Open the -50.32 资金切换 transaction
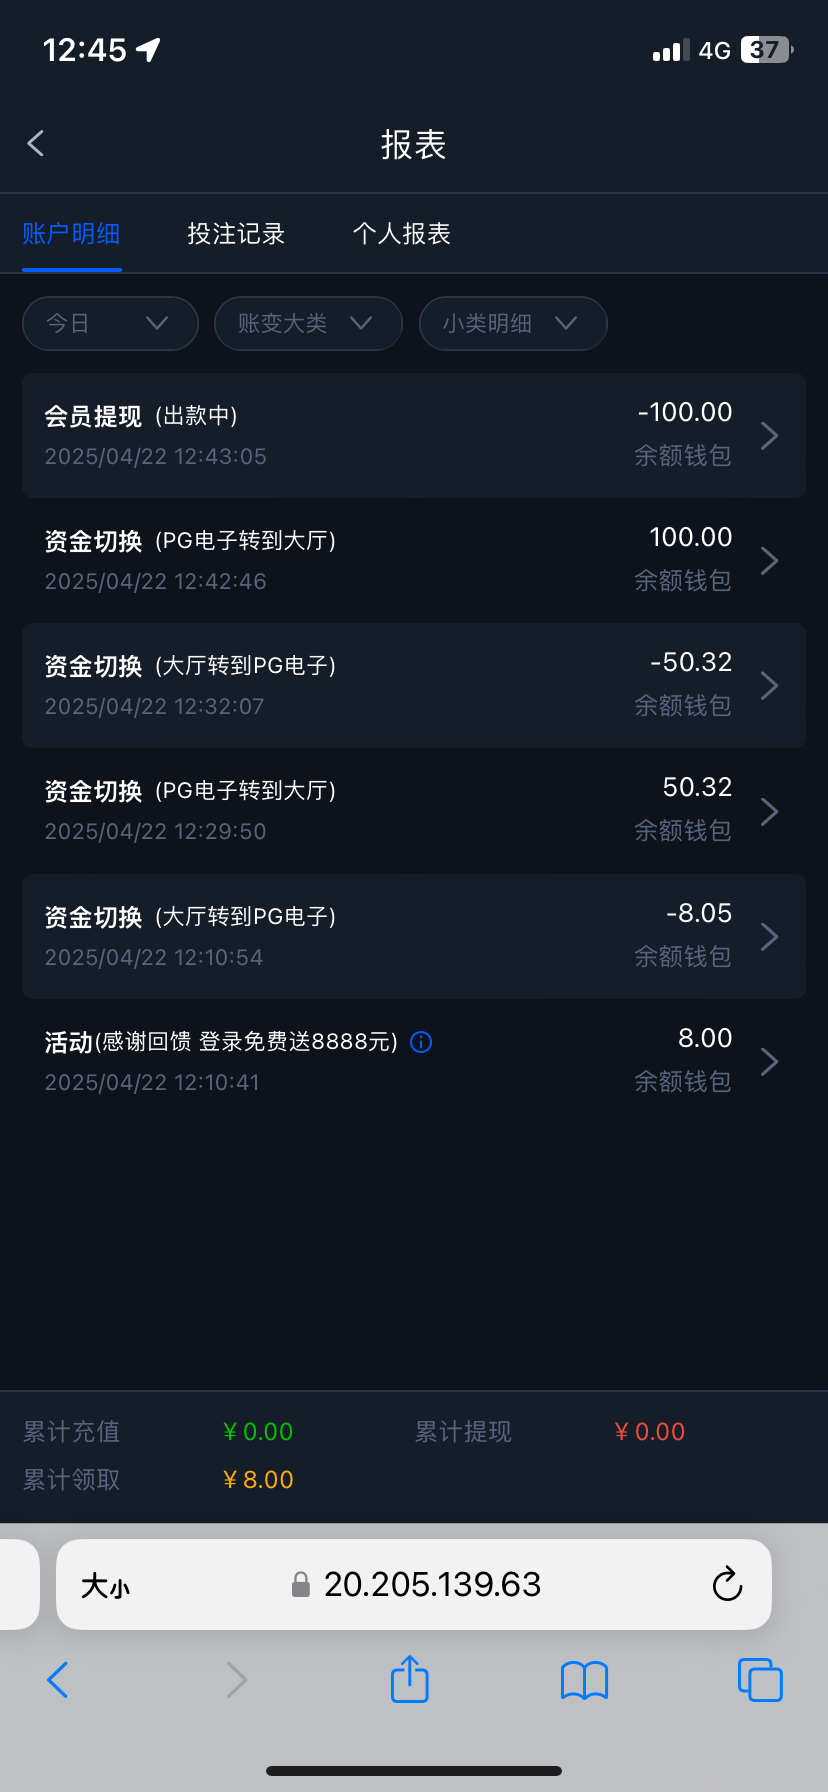This screenshot has width=828, height=1792. tap(413, 685)
